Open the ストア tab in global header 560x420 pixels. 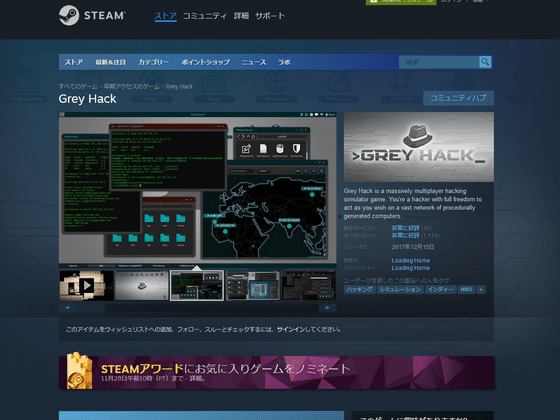pyautogui.click(x=165, y=16)
